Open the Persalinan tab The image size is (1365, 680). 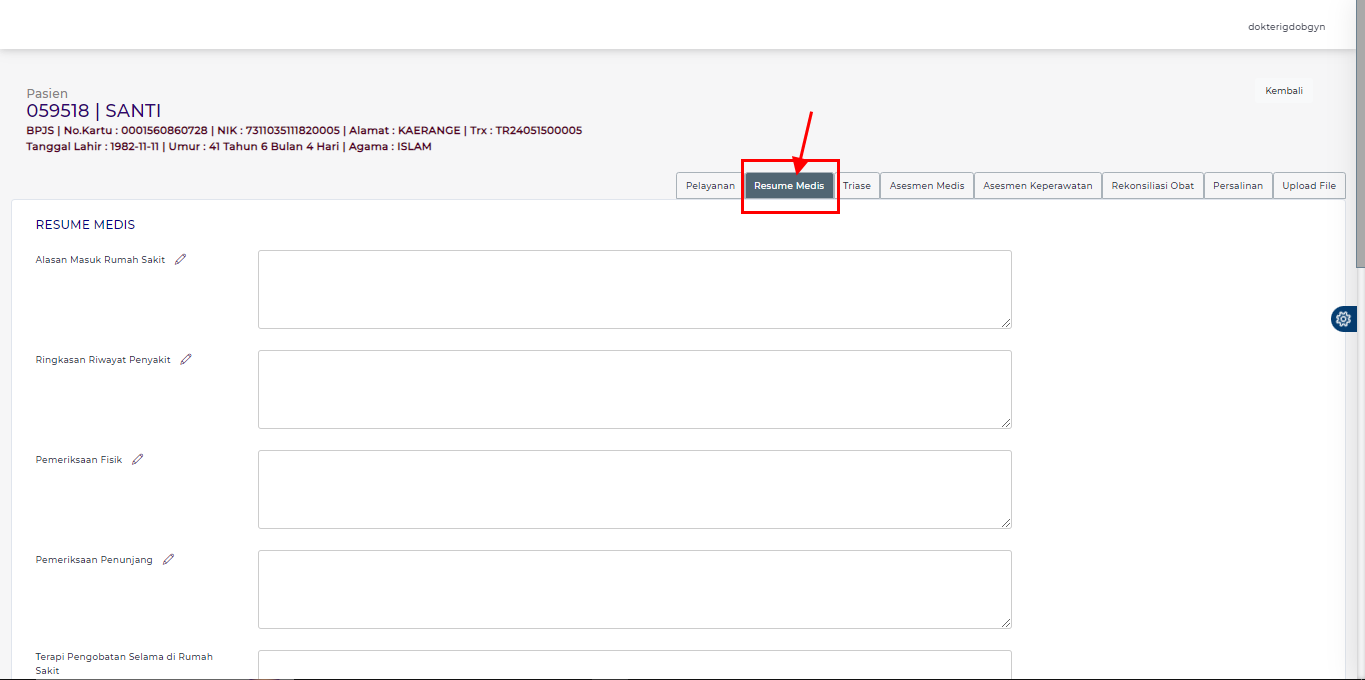tap(1238, 186)
